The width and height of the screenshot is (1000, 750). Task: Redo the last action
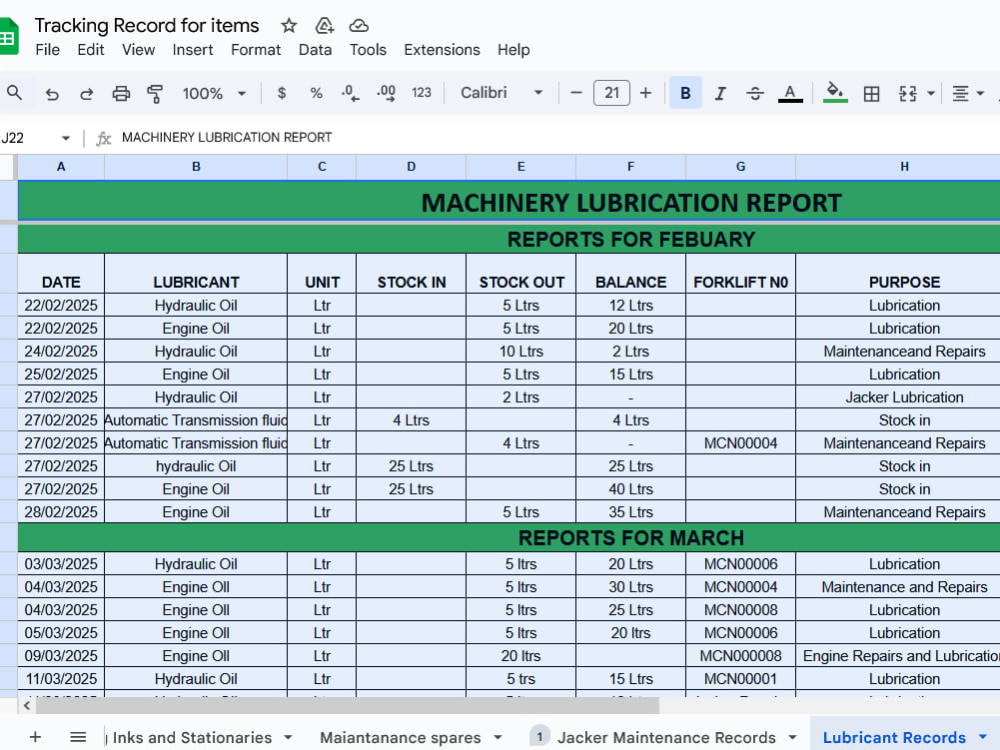point(86,94)
